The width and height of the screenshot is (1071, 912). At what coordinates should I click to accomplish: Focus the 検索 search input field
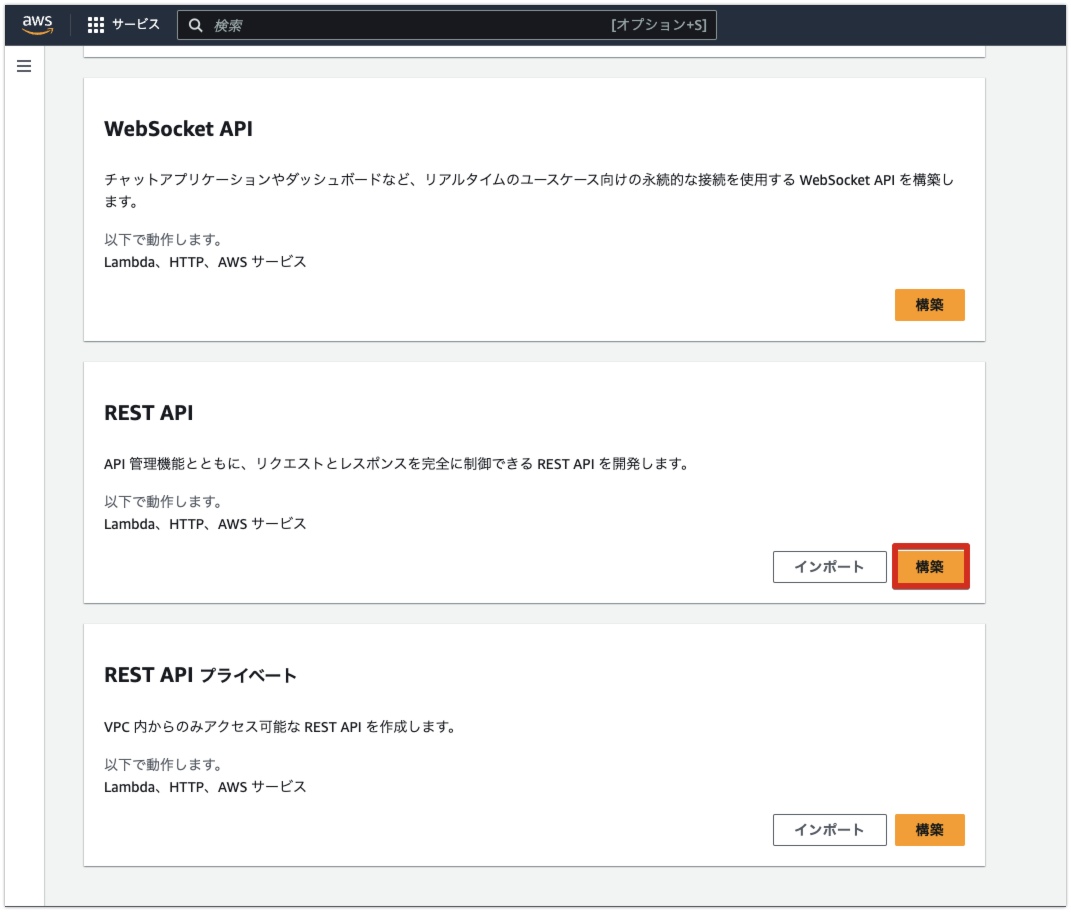point(400,26)
